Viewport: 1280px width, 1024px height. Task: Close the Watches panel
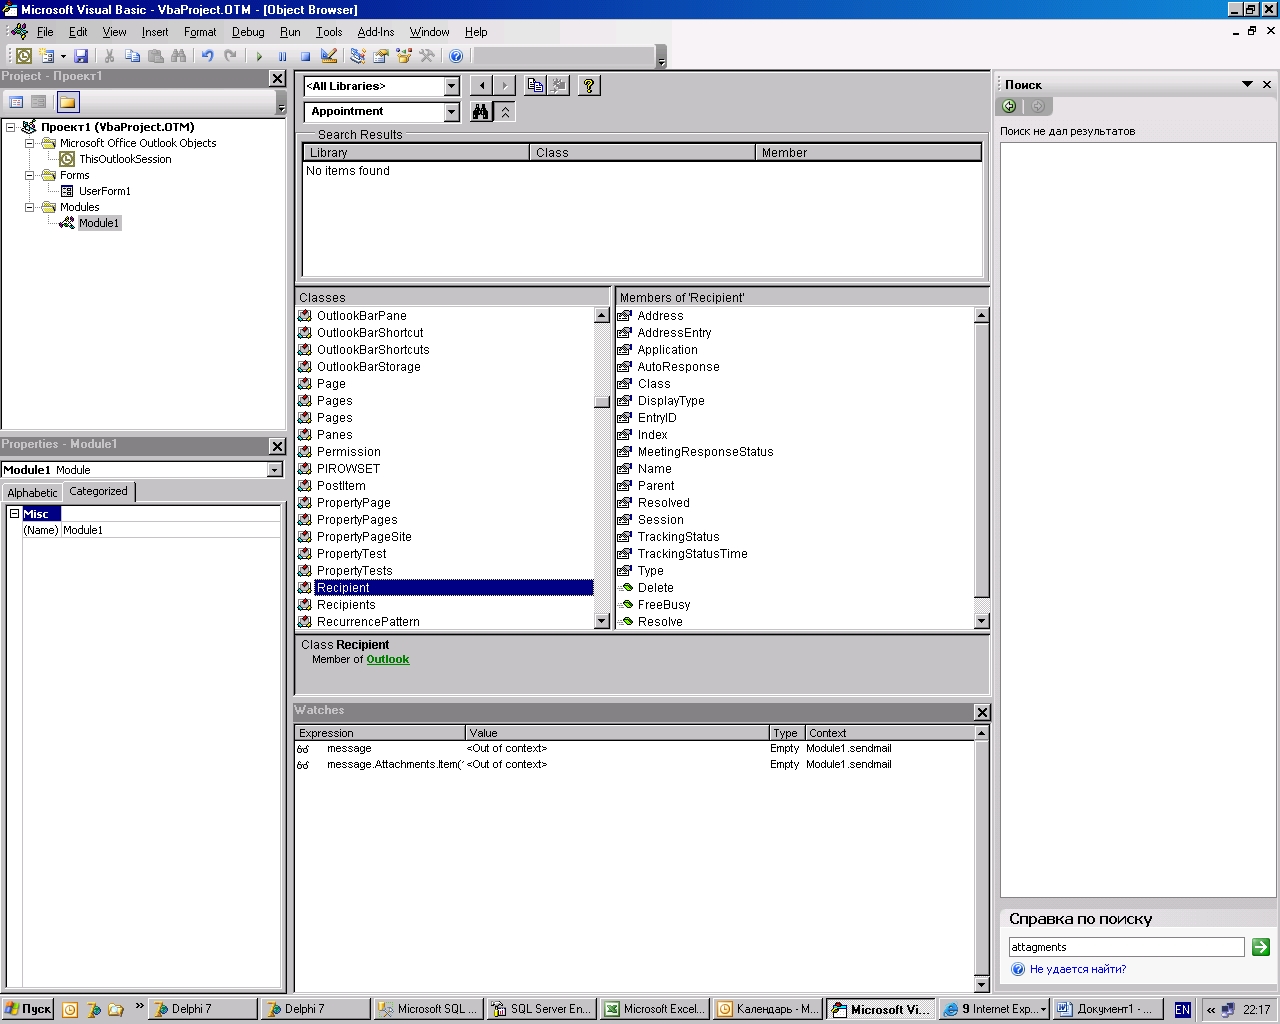click(982, 712)
